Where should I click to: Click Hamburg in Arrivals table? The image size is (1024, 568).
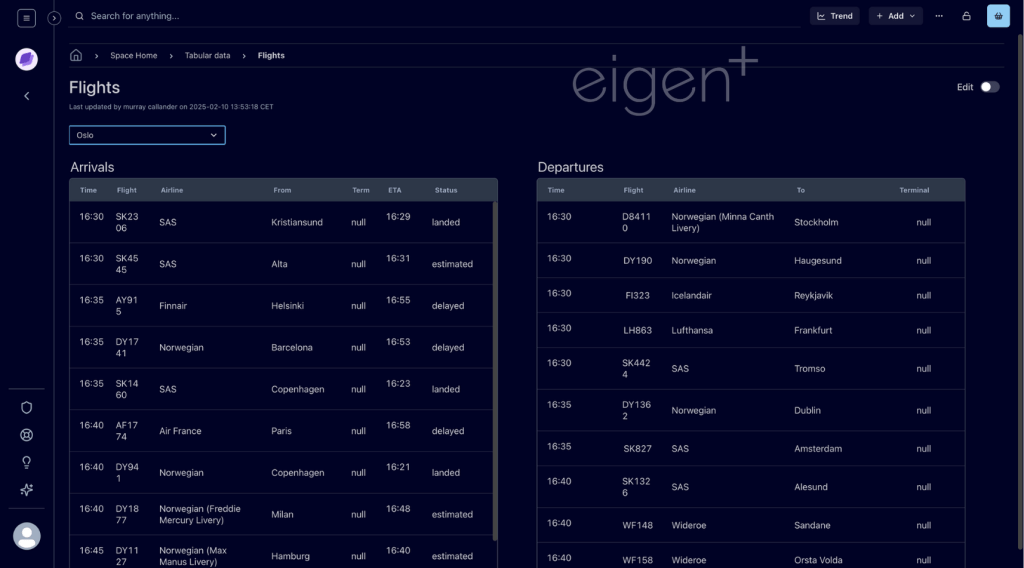pyautogui.click(x=291, y=556)
